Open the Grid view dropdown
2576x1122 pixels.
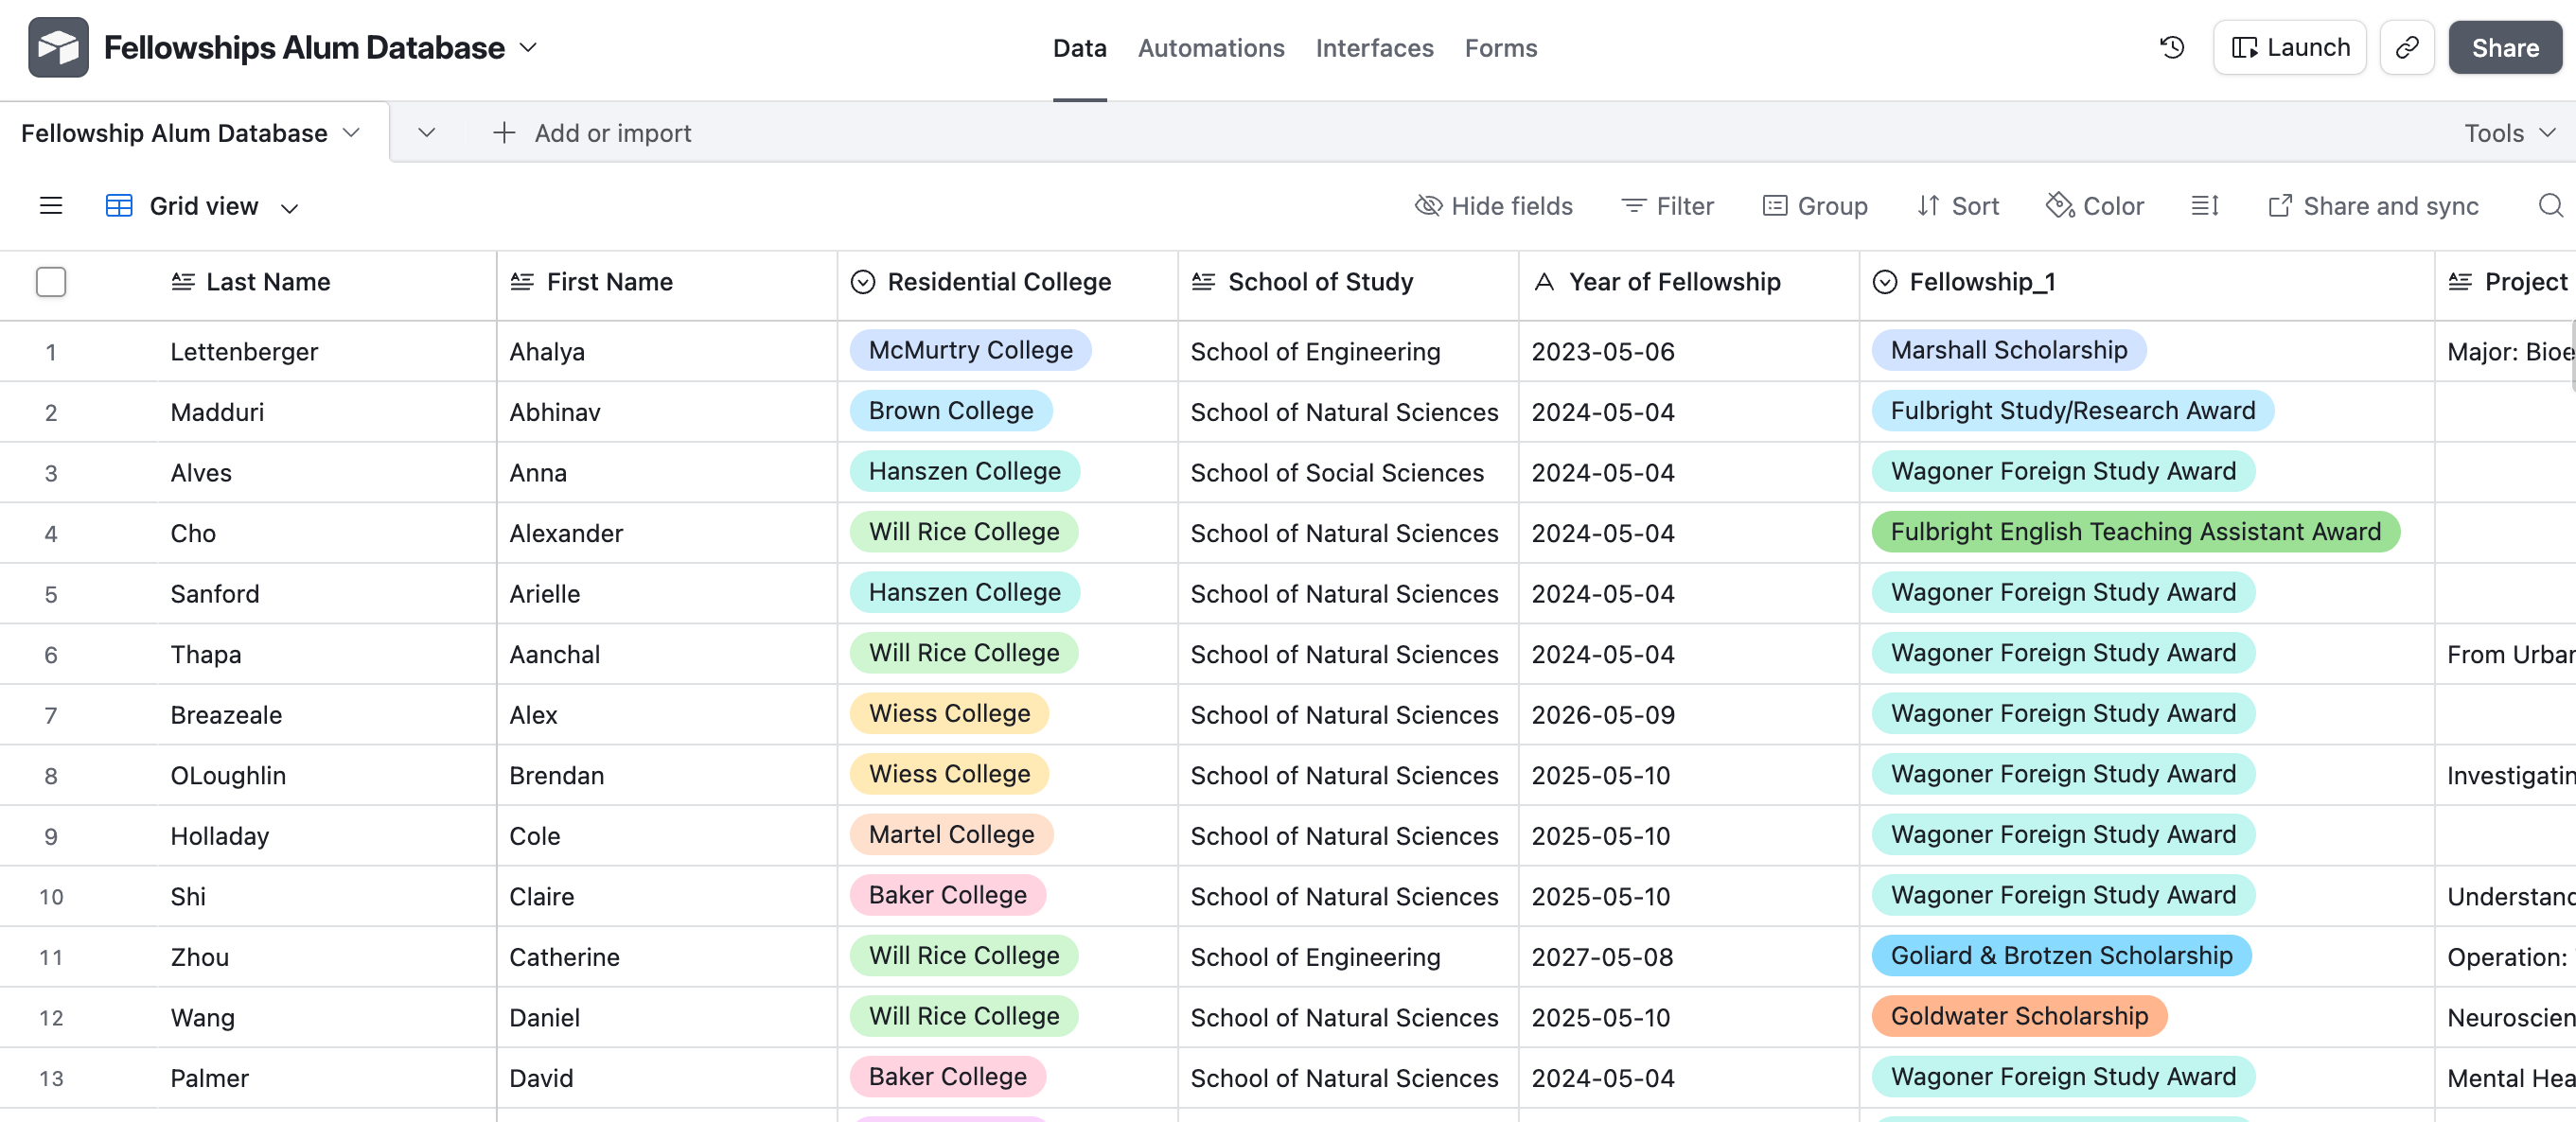(290, 207)
